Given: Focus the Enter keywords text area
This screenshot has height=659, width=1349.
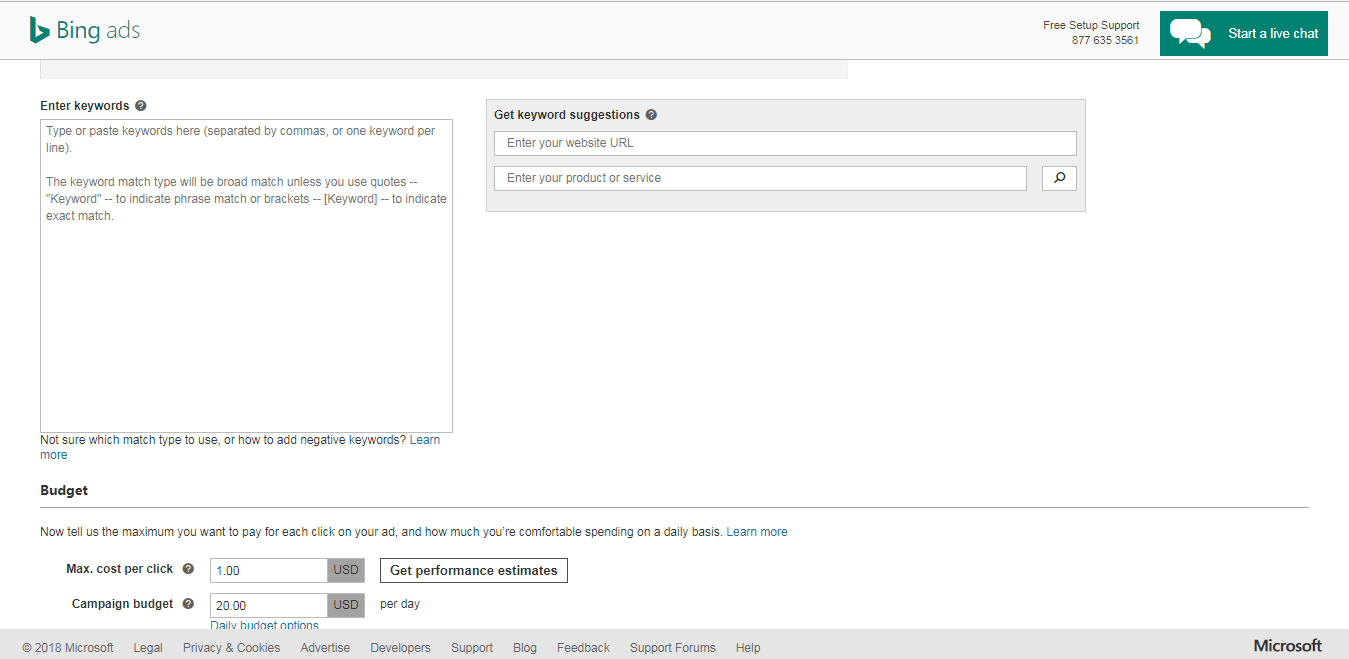Looking at the screenshot, I should coord(246,300).
